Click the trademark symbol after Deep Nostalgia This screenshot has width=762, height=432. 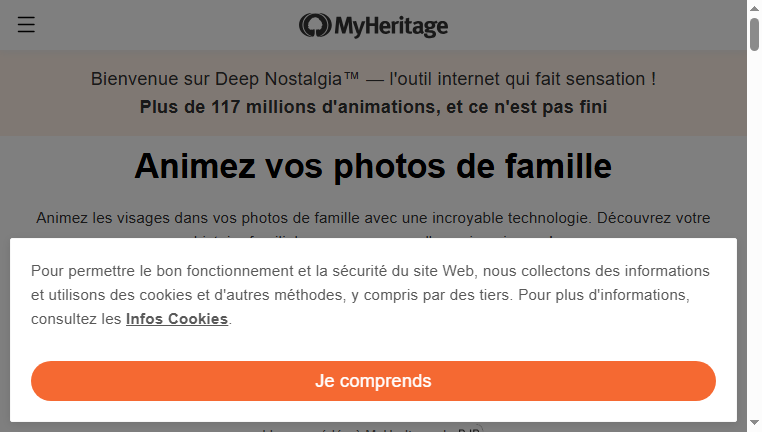[351, 76]
